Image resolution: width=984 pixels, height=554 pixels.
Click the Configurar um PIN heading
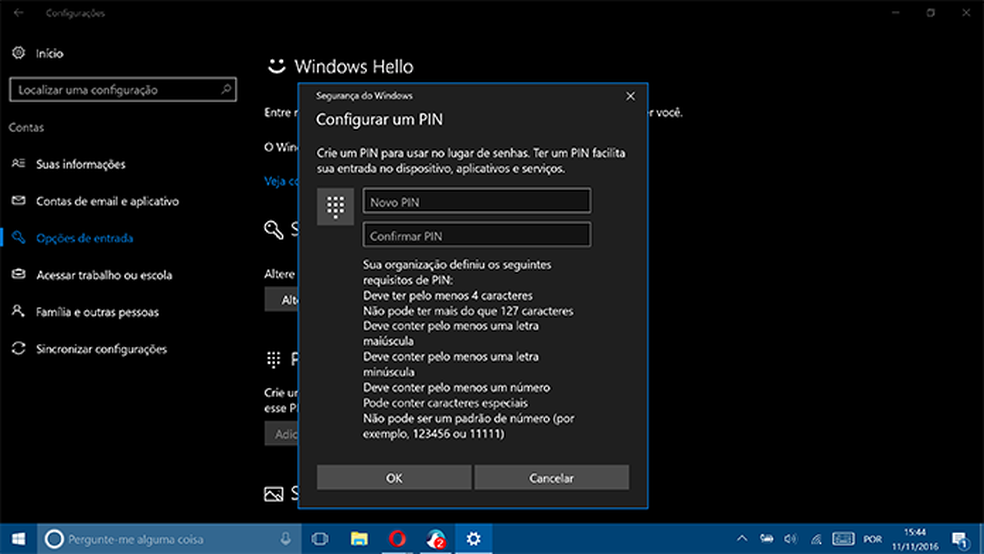[x=379, y=119]
